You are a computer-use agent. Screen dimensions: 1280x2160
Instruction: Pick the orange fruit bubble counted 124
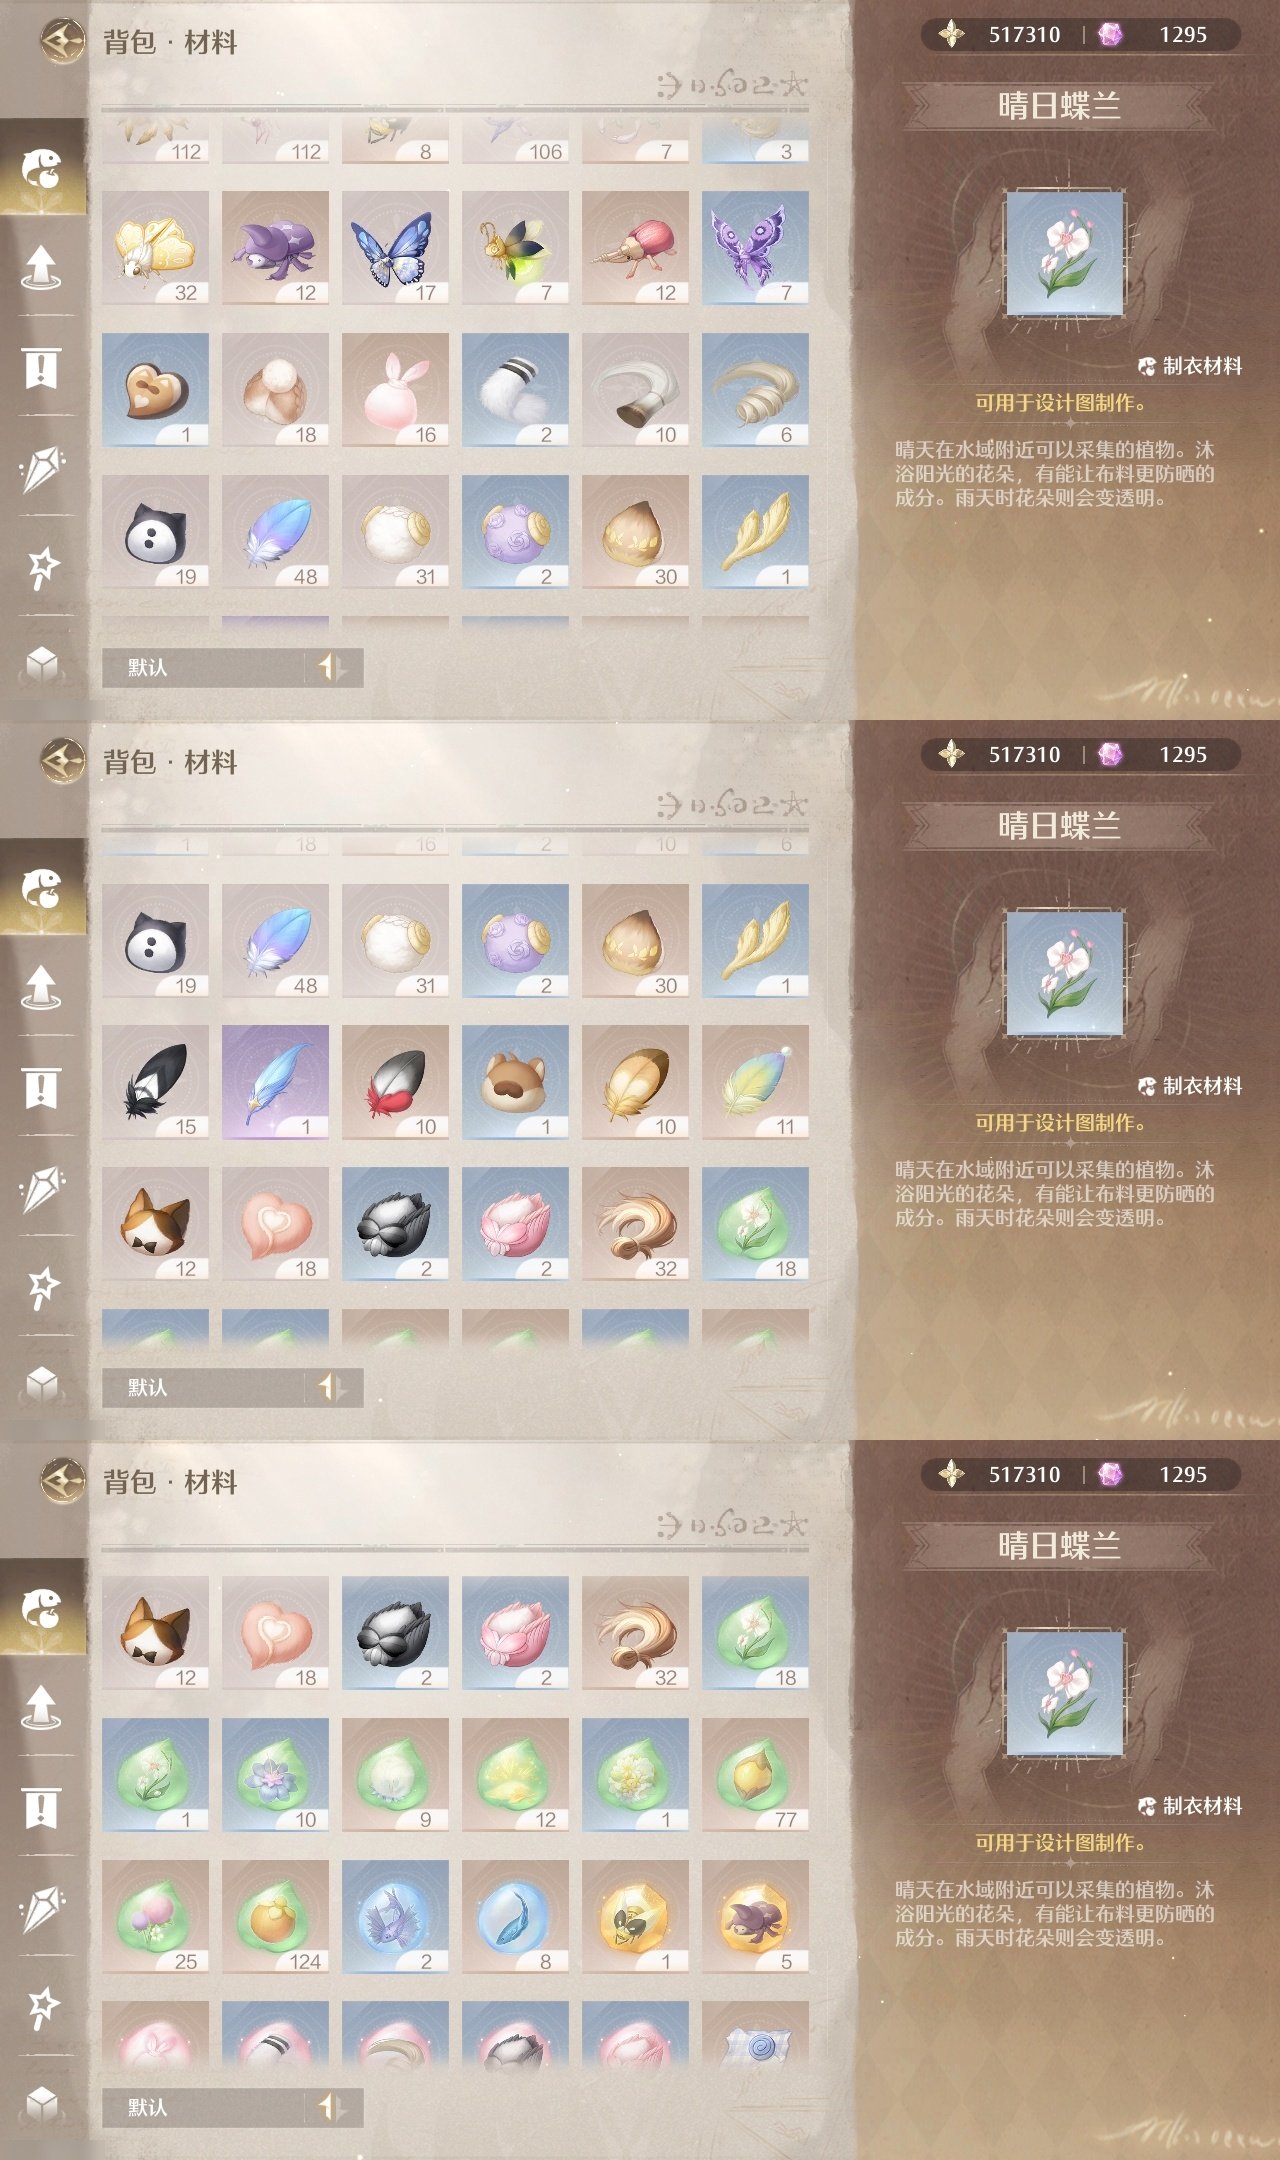coord(275,1917)
